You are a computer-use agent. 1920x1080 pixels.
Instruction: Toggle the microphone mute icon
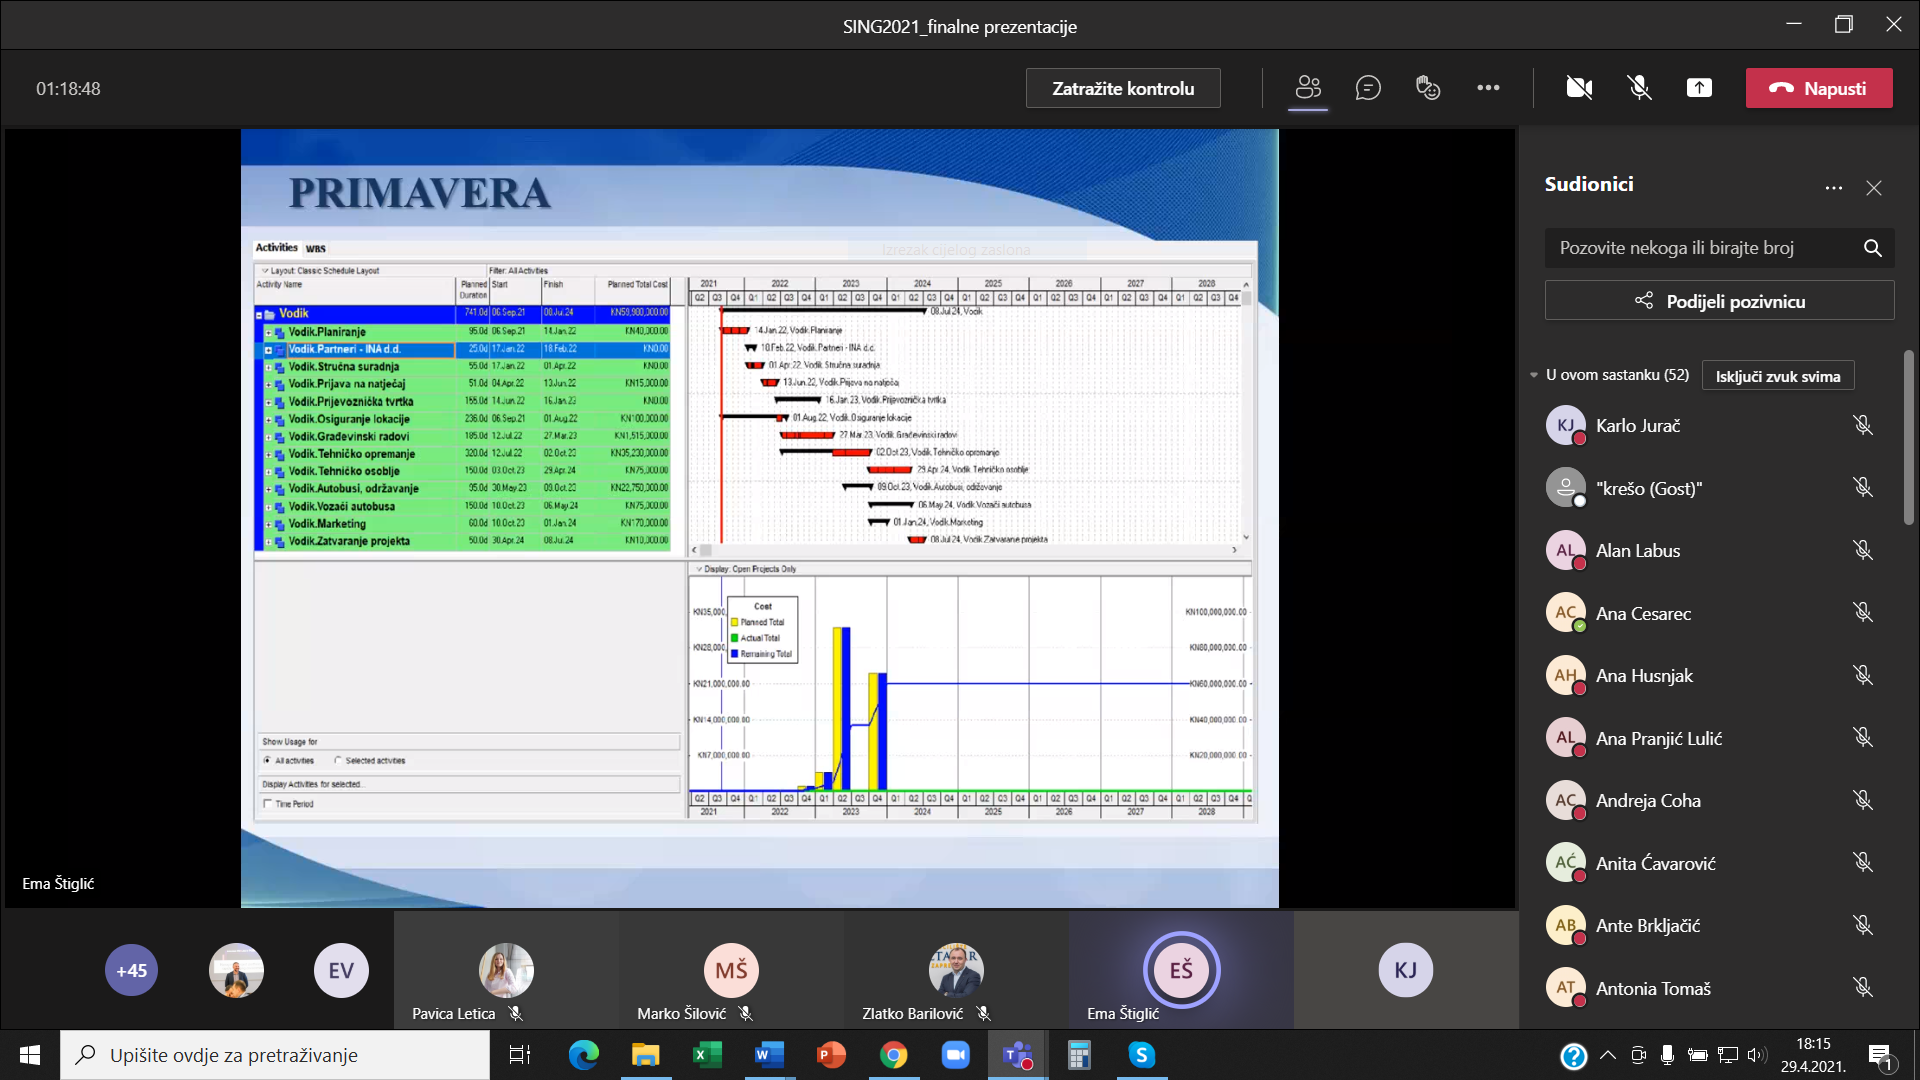1639,88
